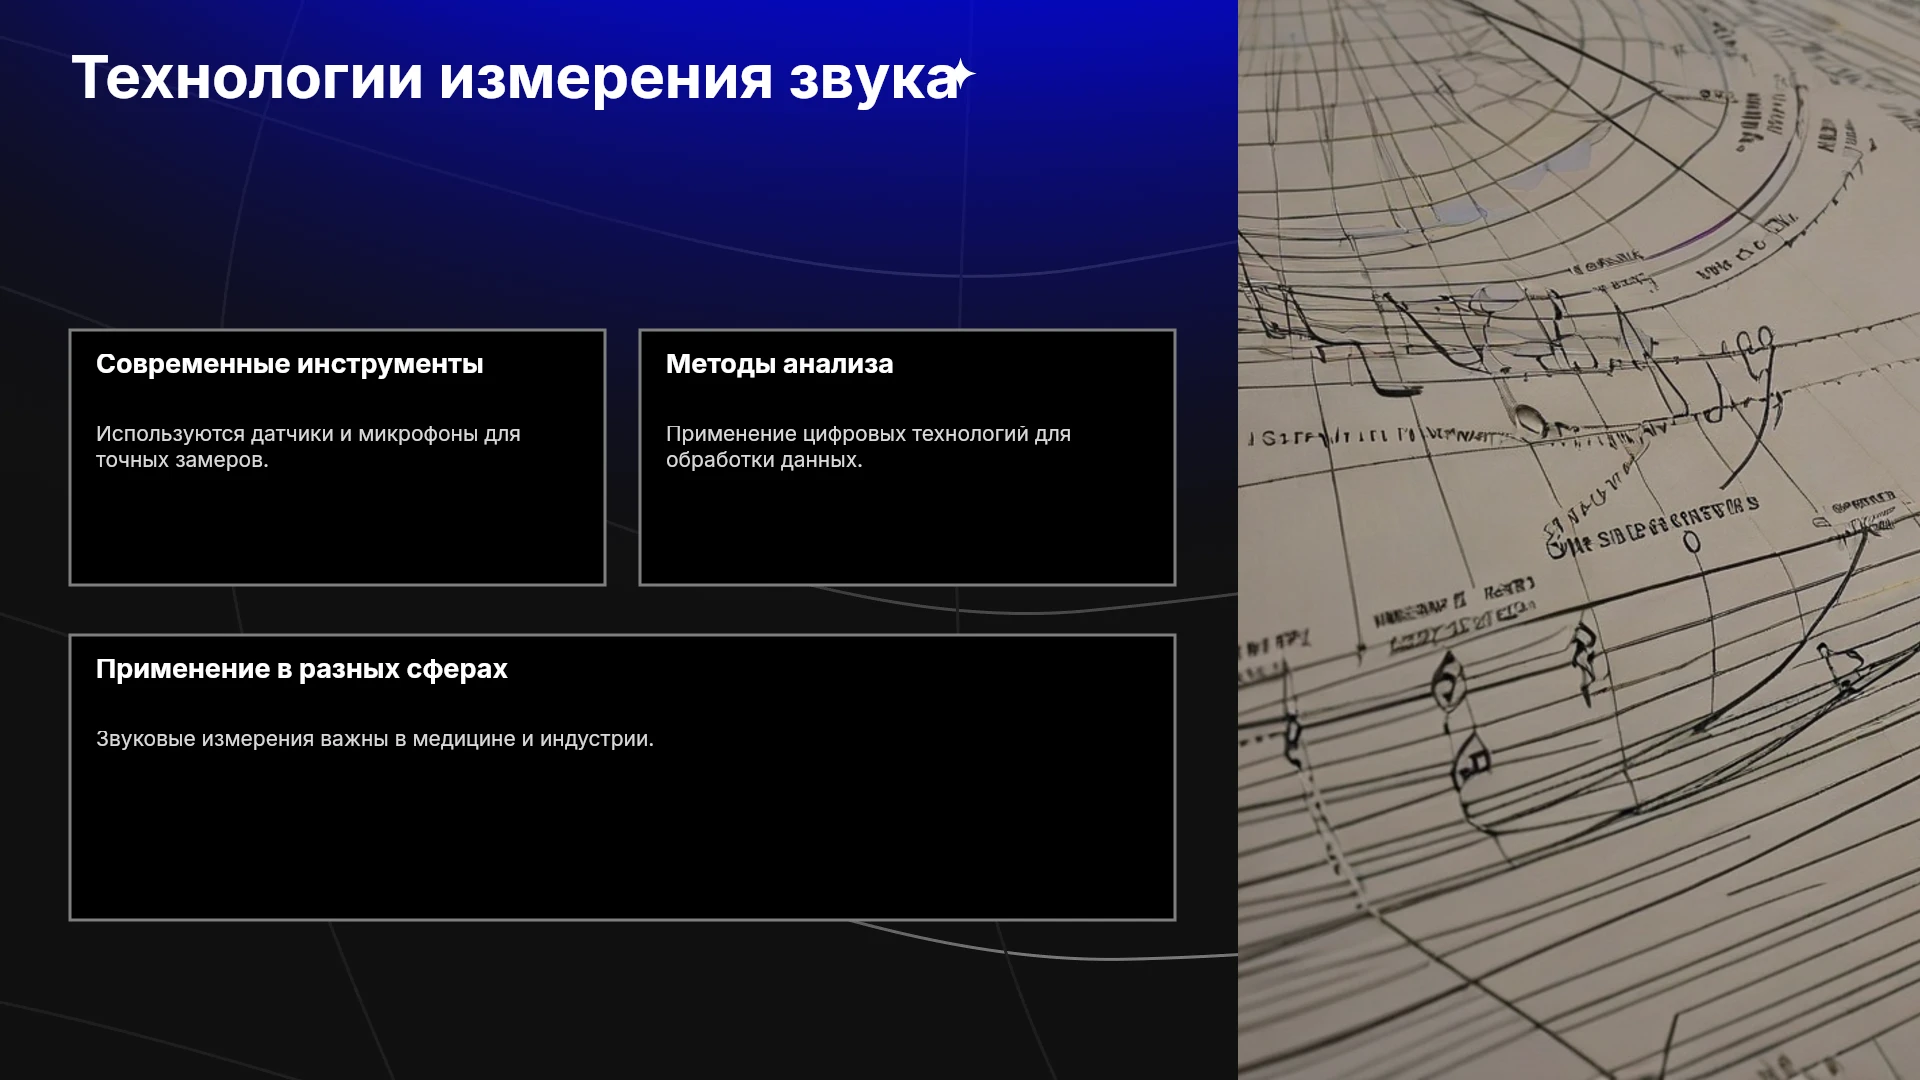Click the 'Современные инструменты' card heading
This screenshot has width=1920, height=1080.
pyautogui.click(x=289, y=364)
